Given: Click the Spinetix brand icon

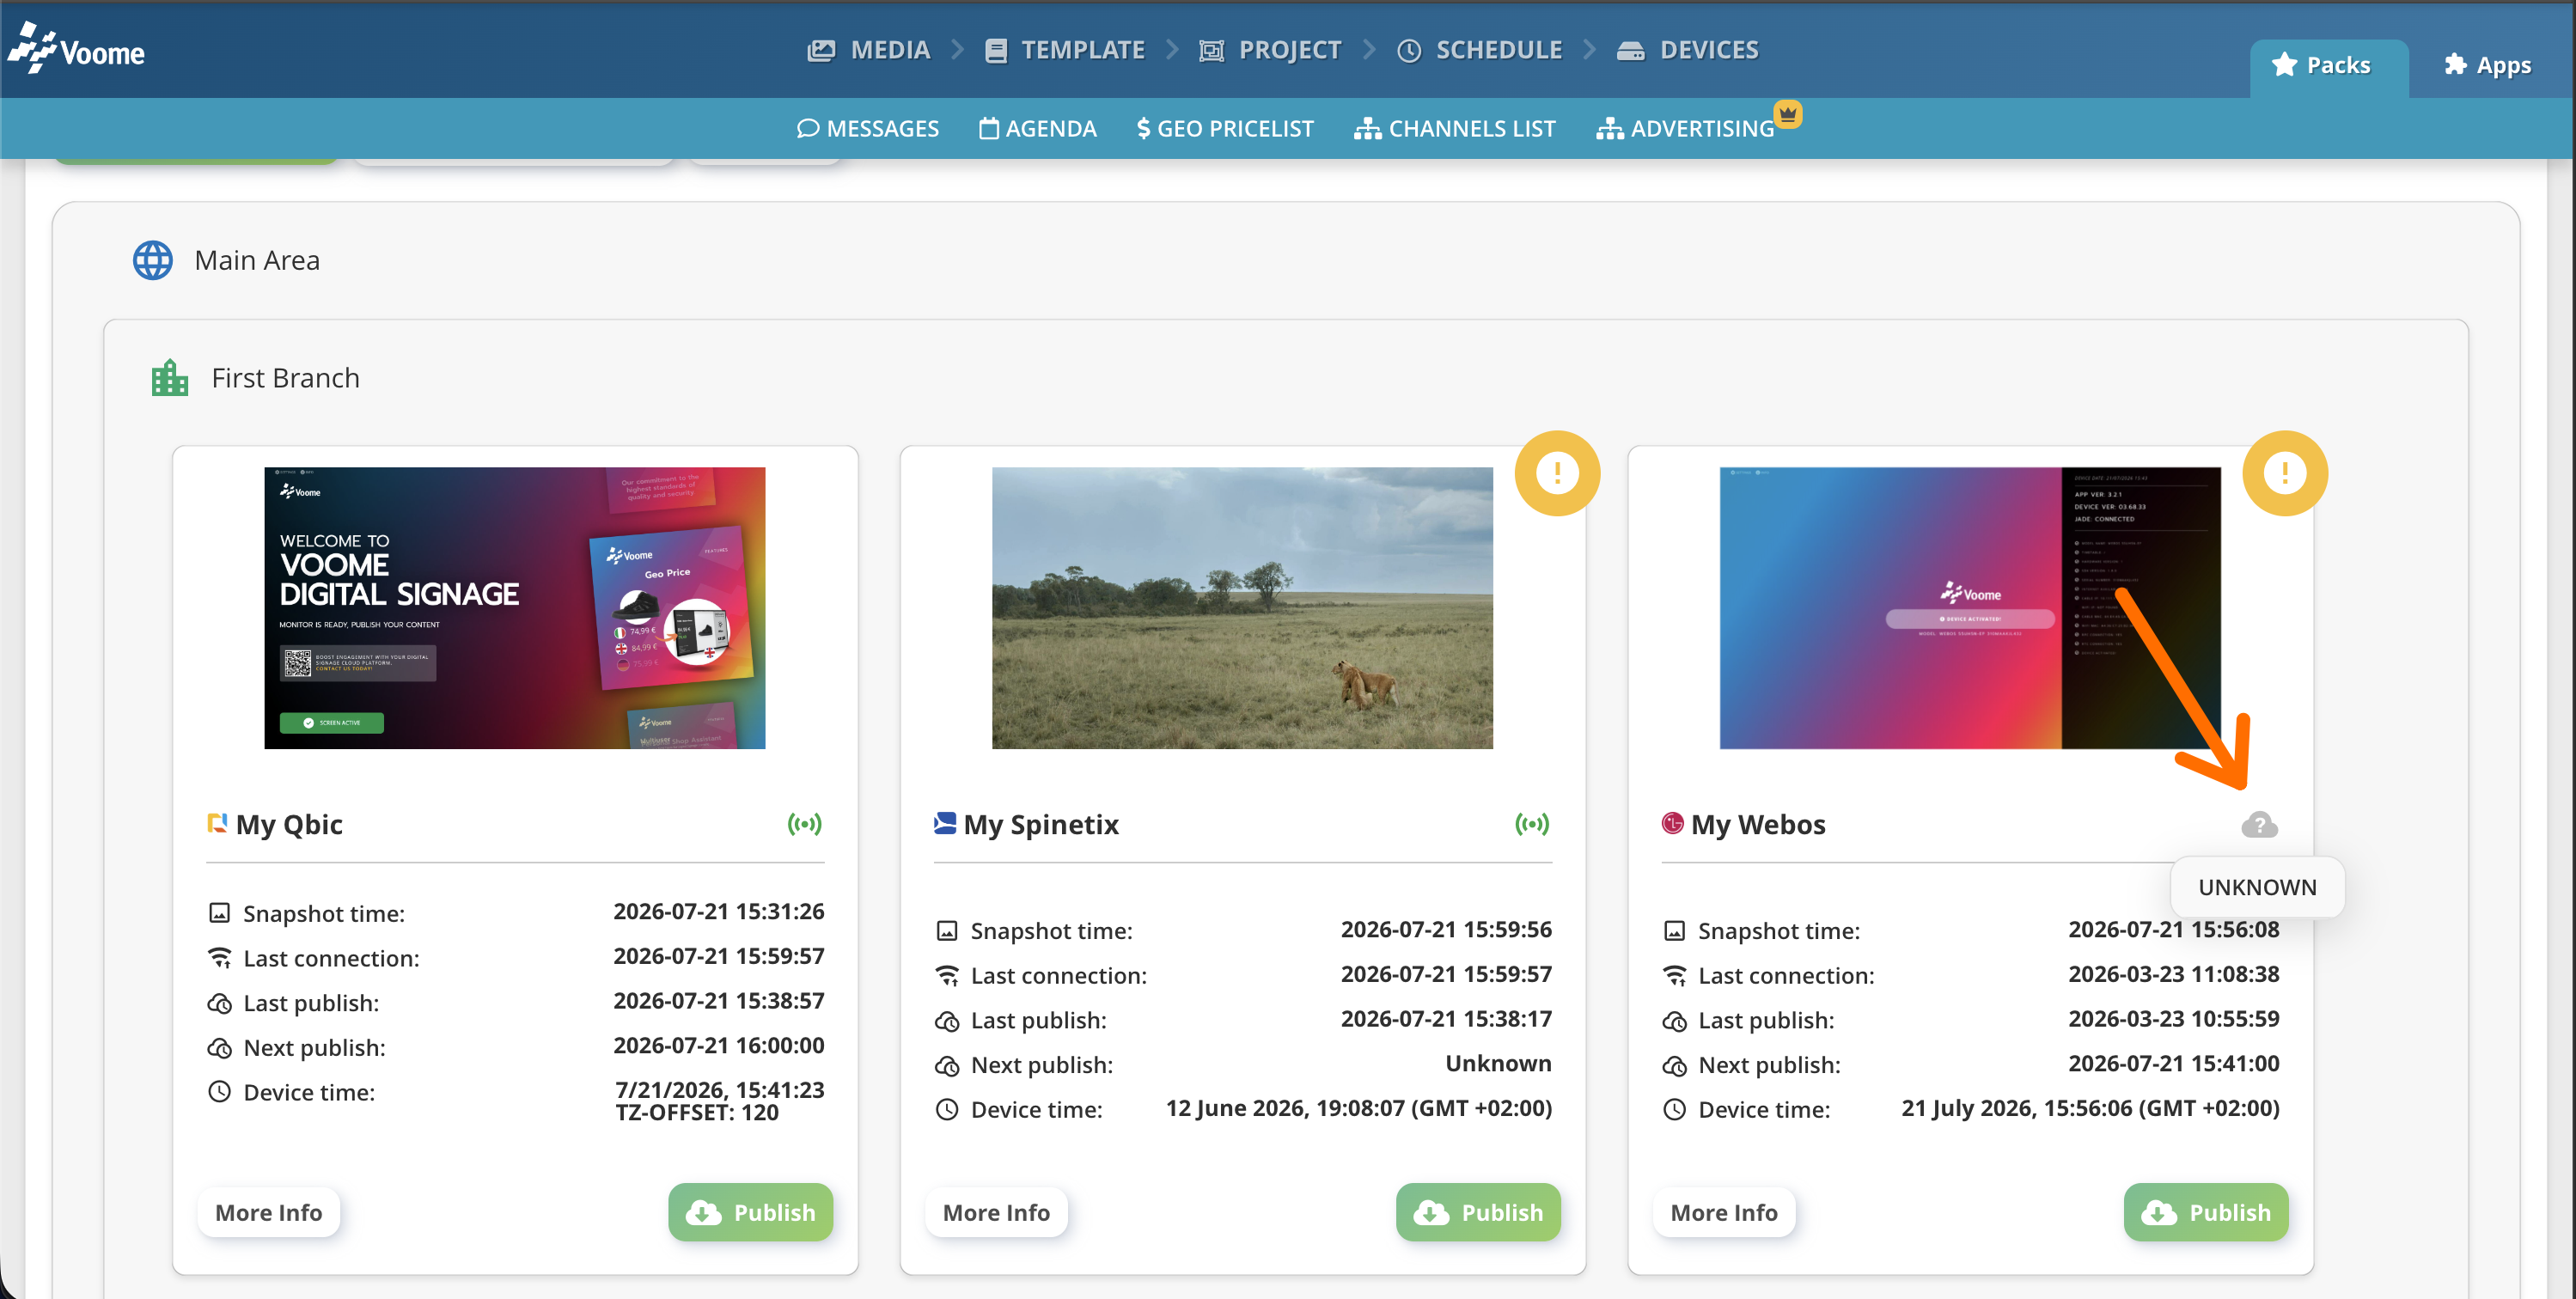Looking at the screenshot, I should pos(945,823).
